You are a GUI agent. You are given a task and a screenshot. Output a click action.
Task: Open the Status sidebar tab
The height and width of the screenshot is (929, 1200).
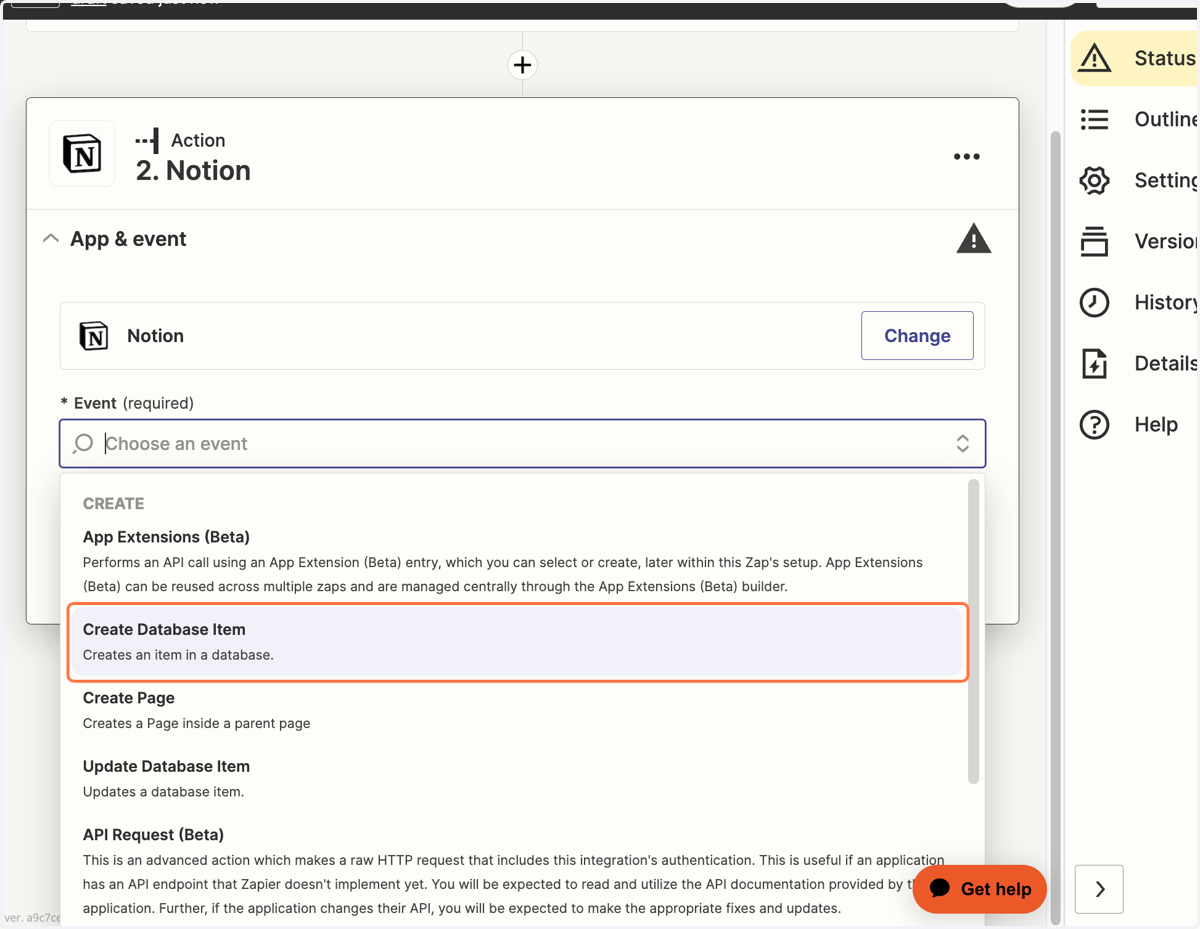pyautogui.click(x=1135, y=58)
